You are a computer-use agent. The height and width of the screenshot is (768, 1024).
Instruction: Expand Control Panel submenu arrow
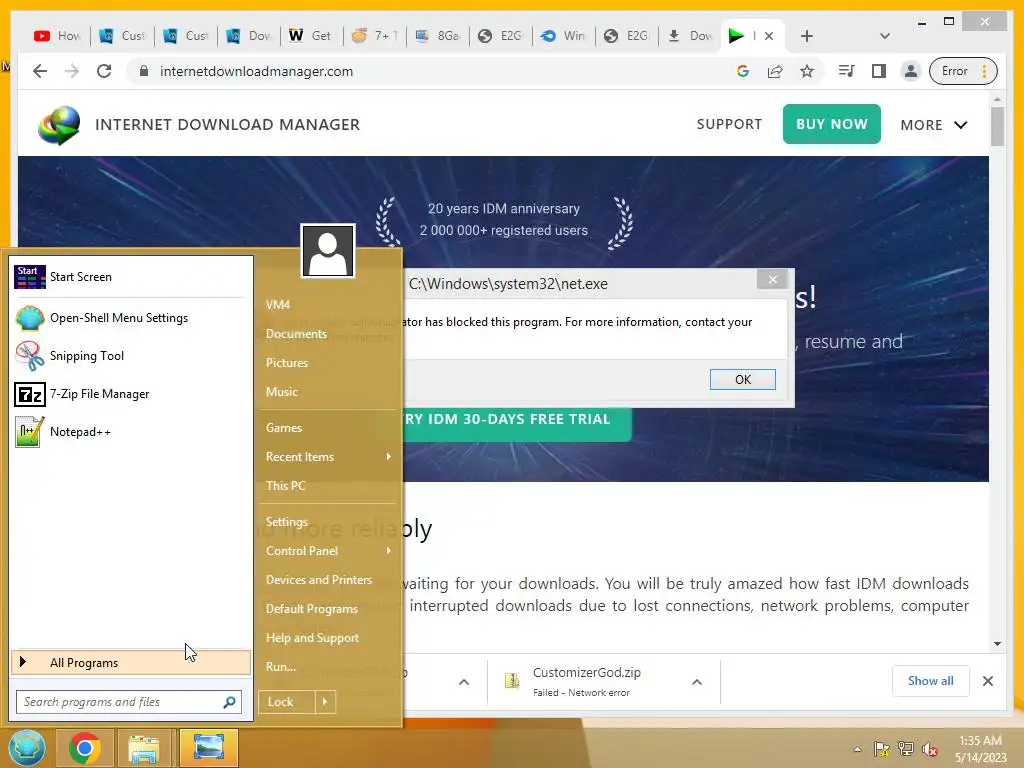pyautogui.click(x=389, y=551)
